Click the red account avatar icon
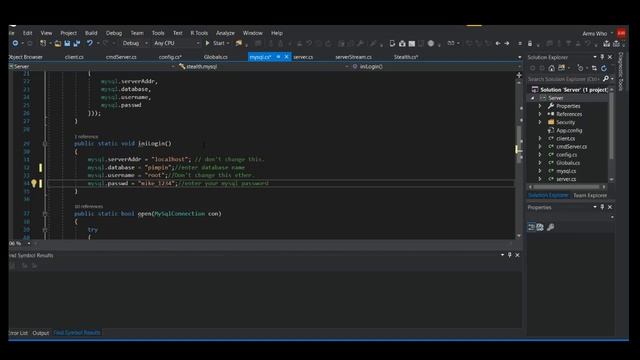The width and height of the screenshot is (640, 360). coord(622,33)
